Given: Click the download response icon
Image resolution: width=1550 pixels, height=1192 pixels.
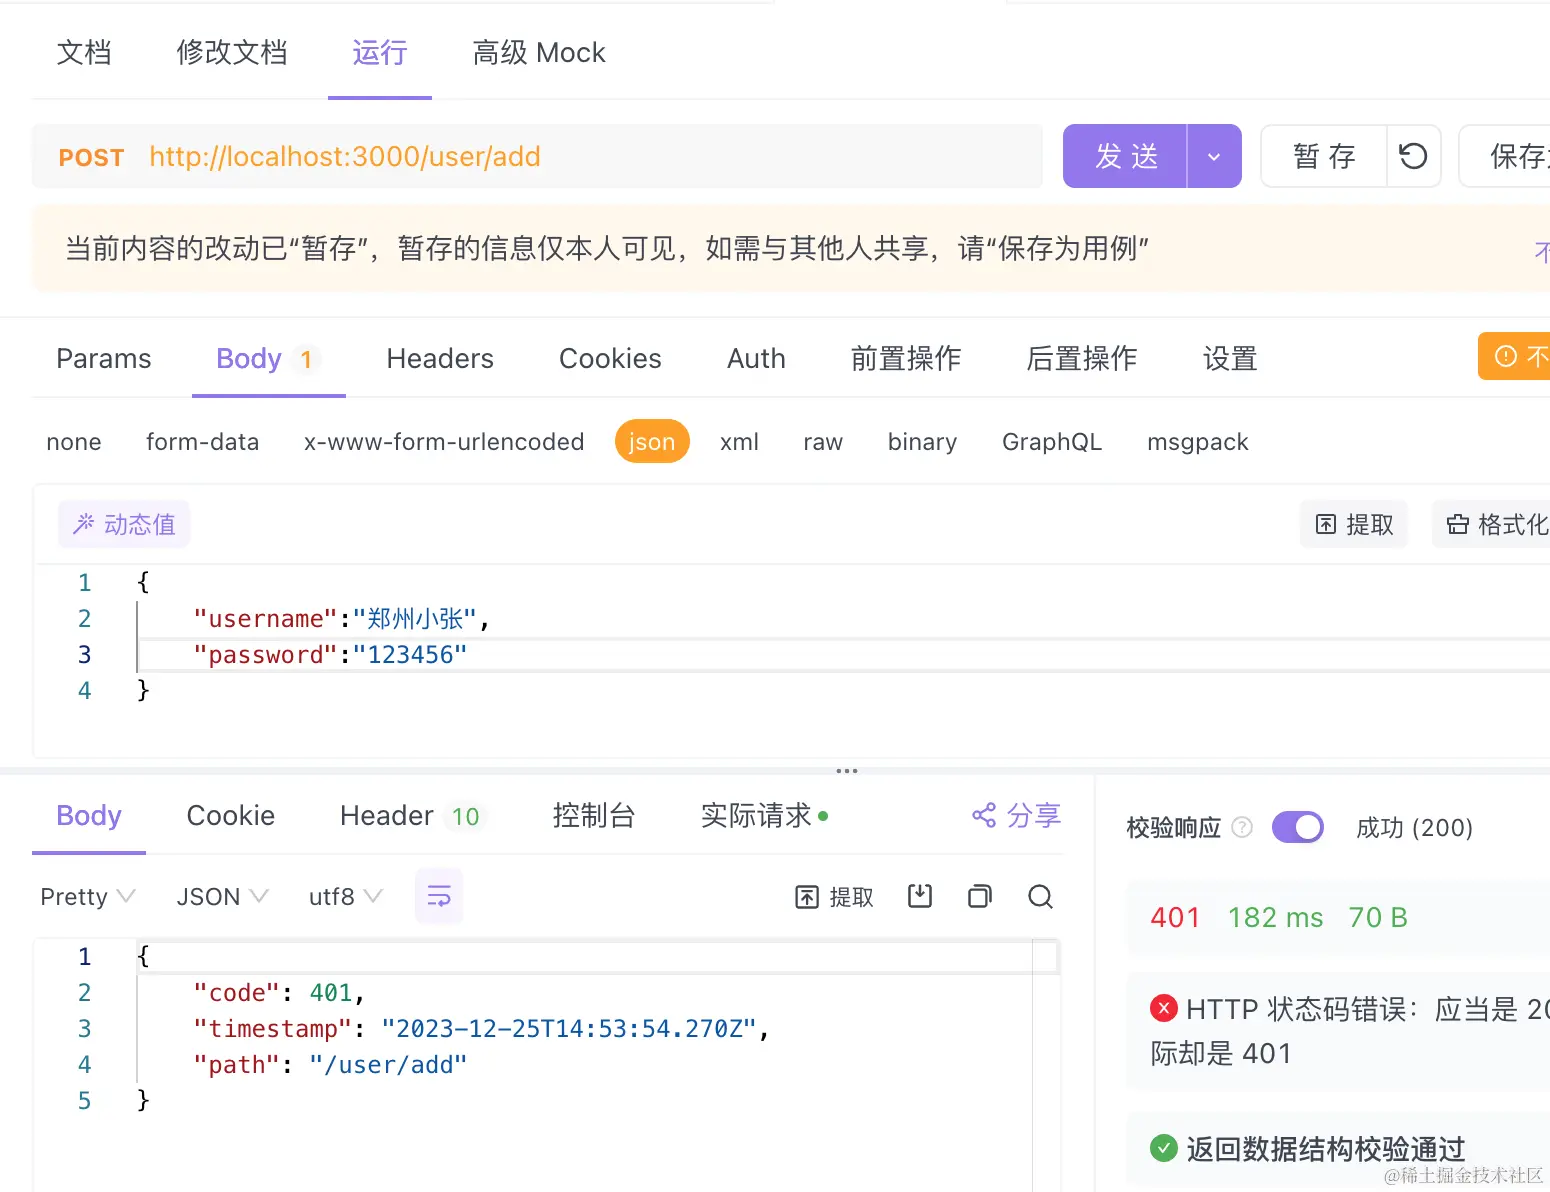Looking at the screenshot, I should [920, 896].
